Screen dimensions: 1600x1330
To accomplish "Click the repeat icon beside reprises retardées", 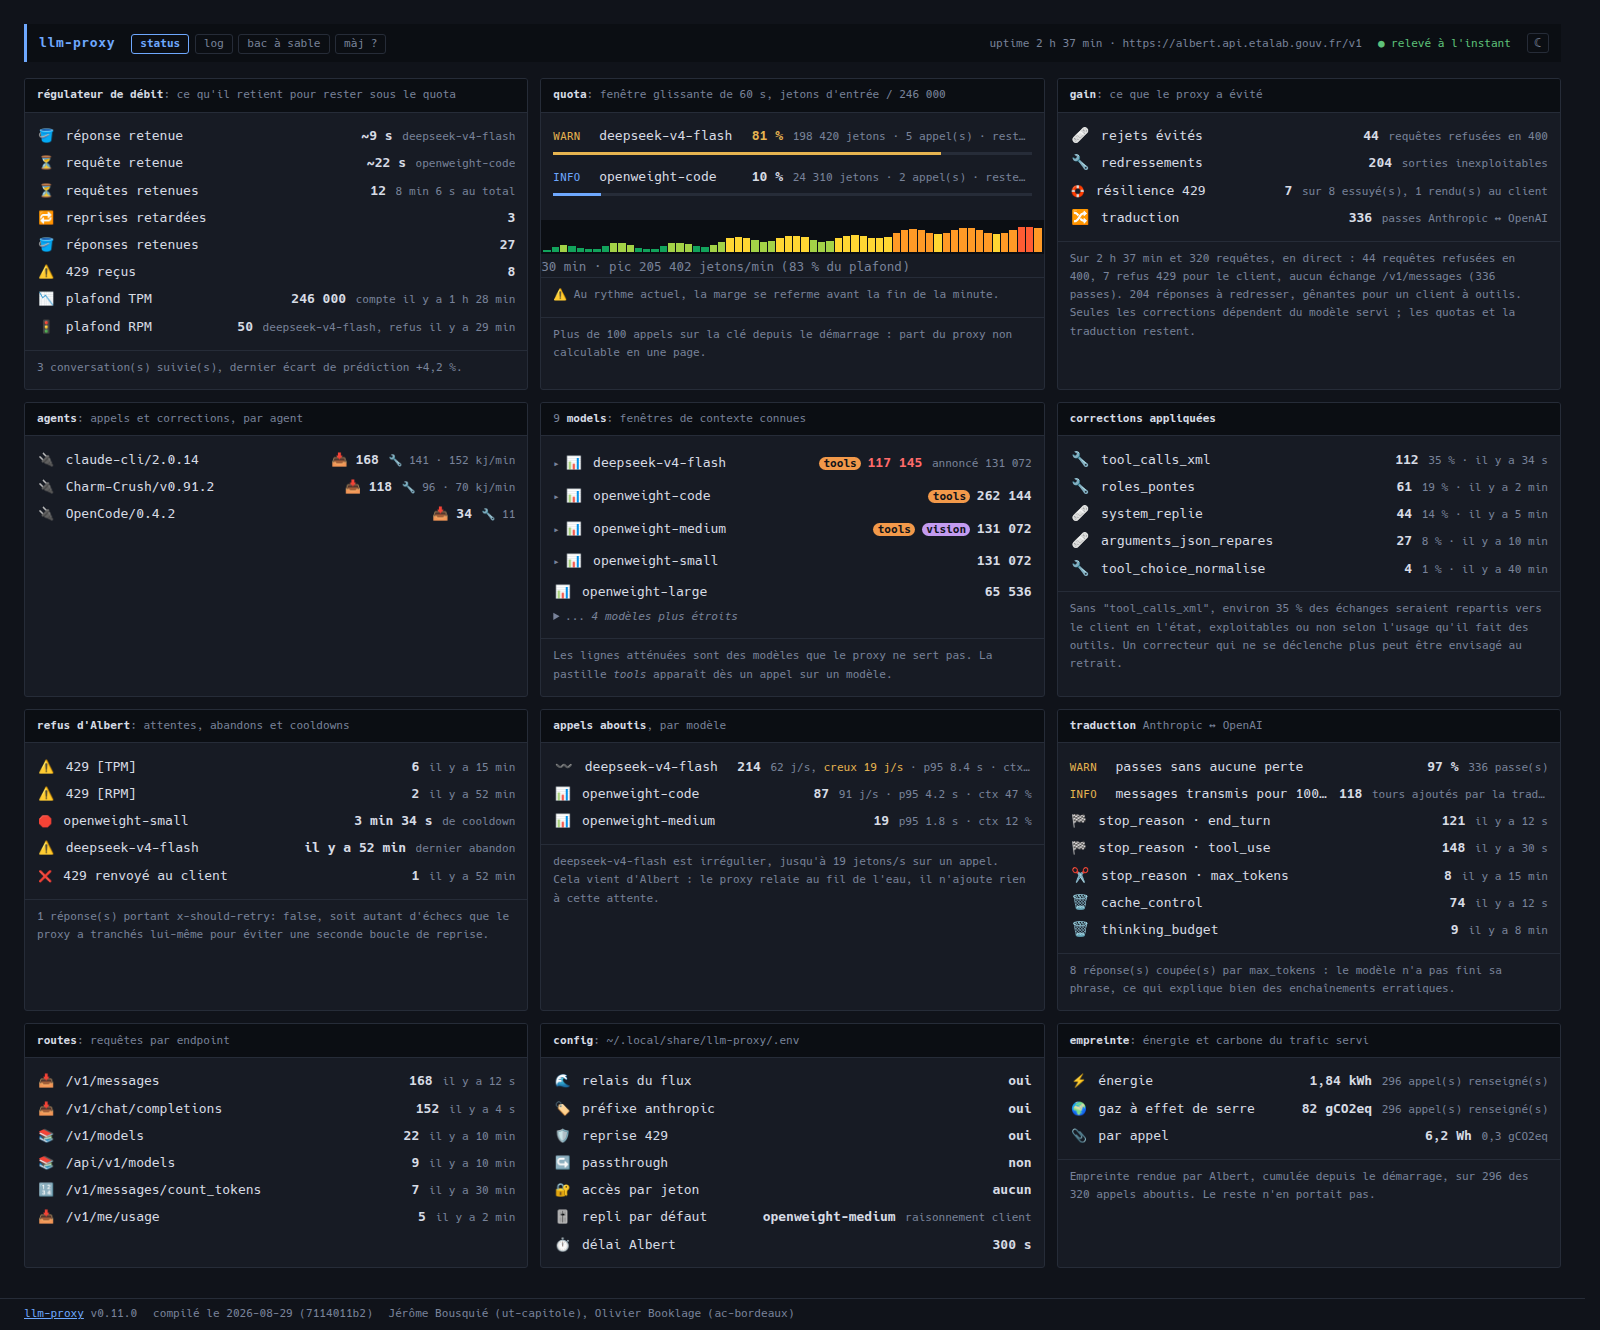I will tap(46, 218).
